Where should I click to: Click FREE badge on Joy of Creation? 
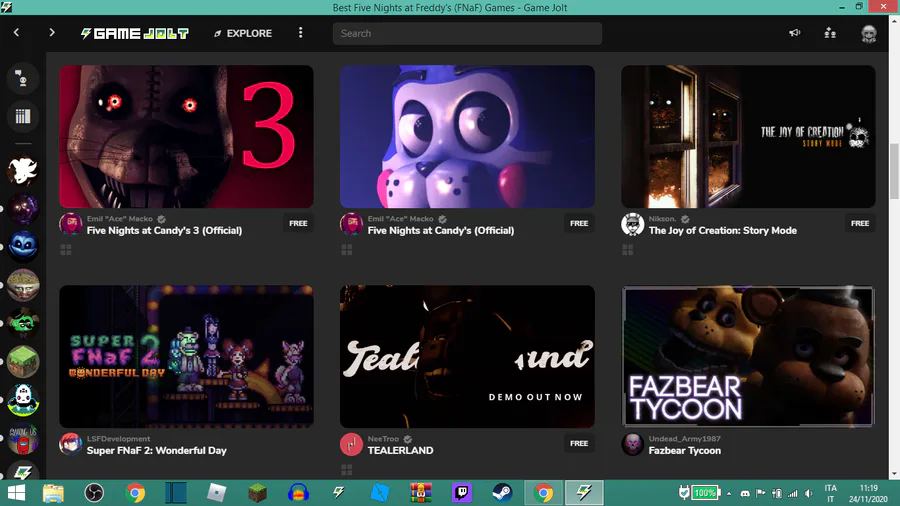[860, 223]
